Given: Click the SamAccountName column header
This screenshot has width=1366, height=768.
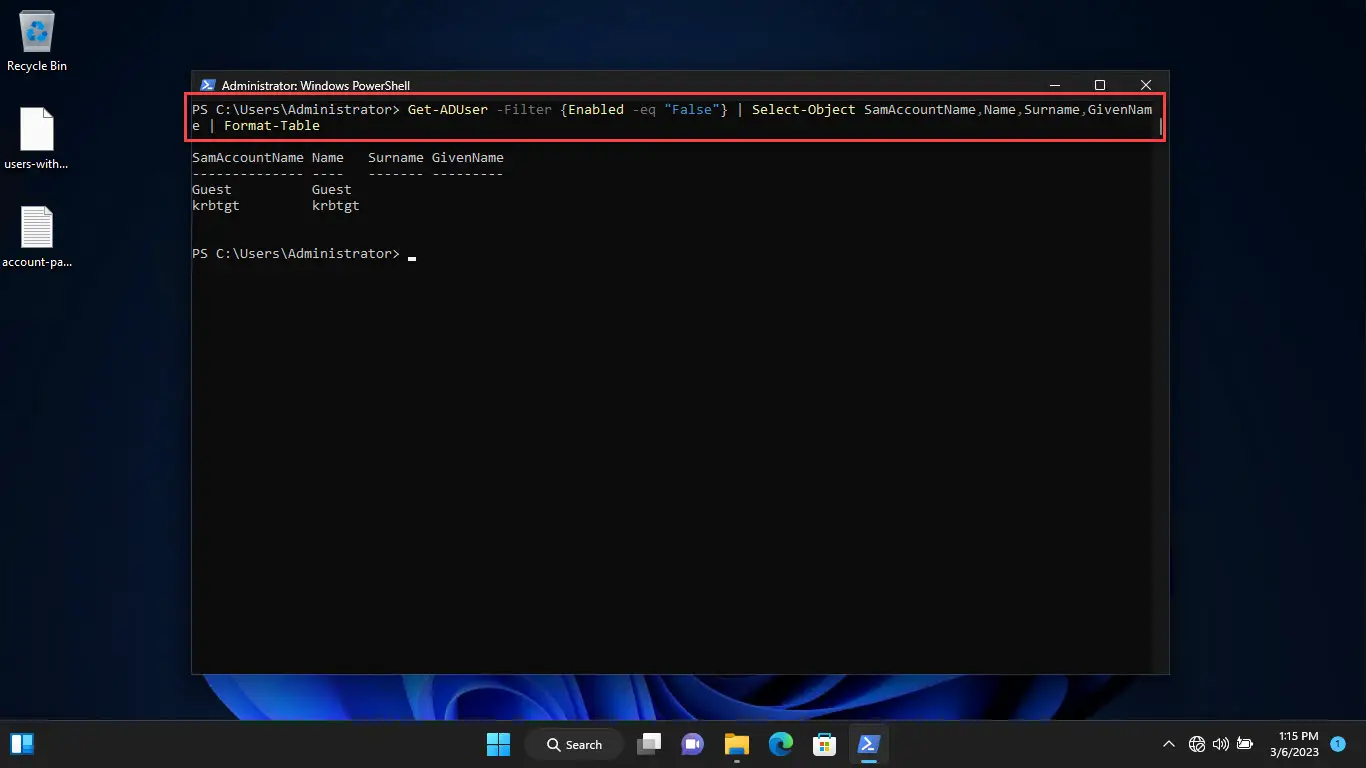Looking at the screenshot, I should tap(248, 157).
